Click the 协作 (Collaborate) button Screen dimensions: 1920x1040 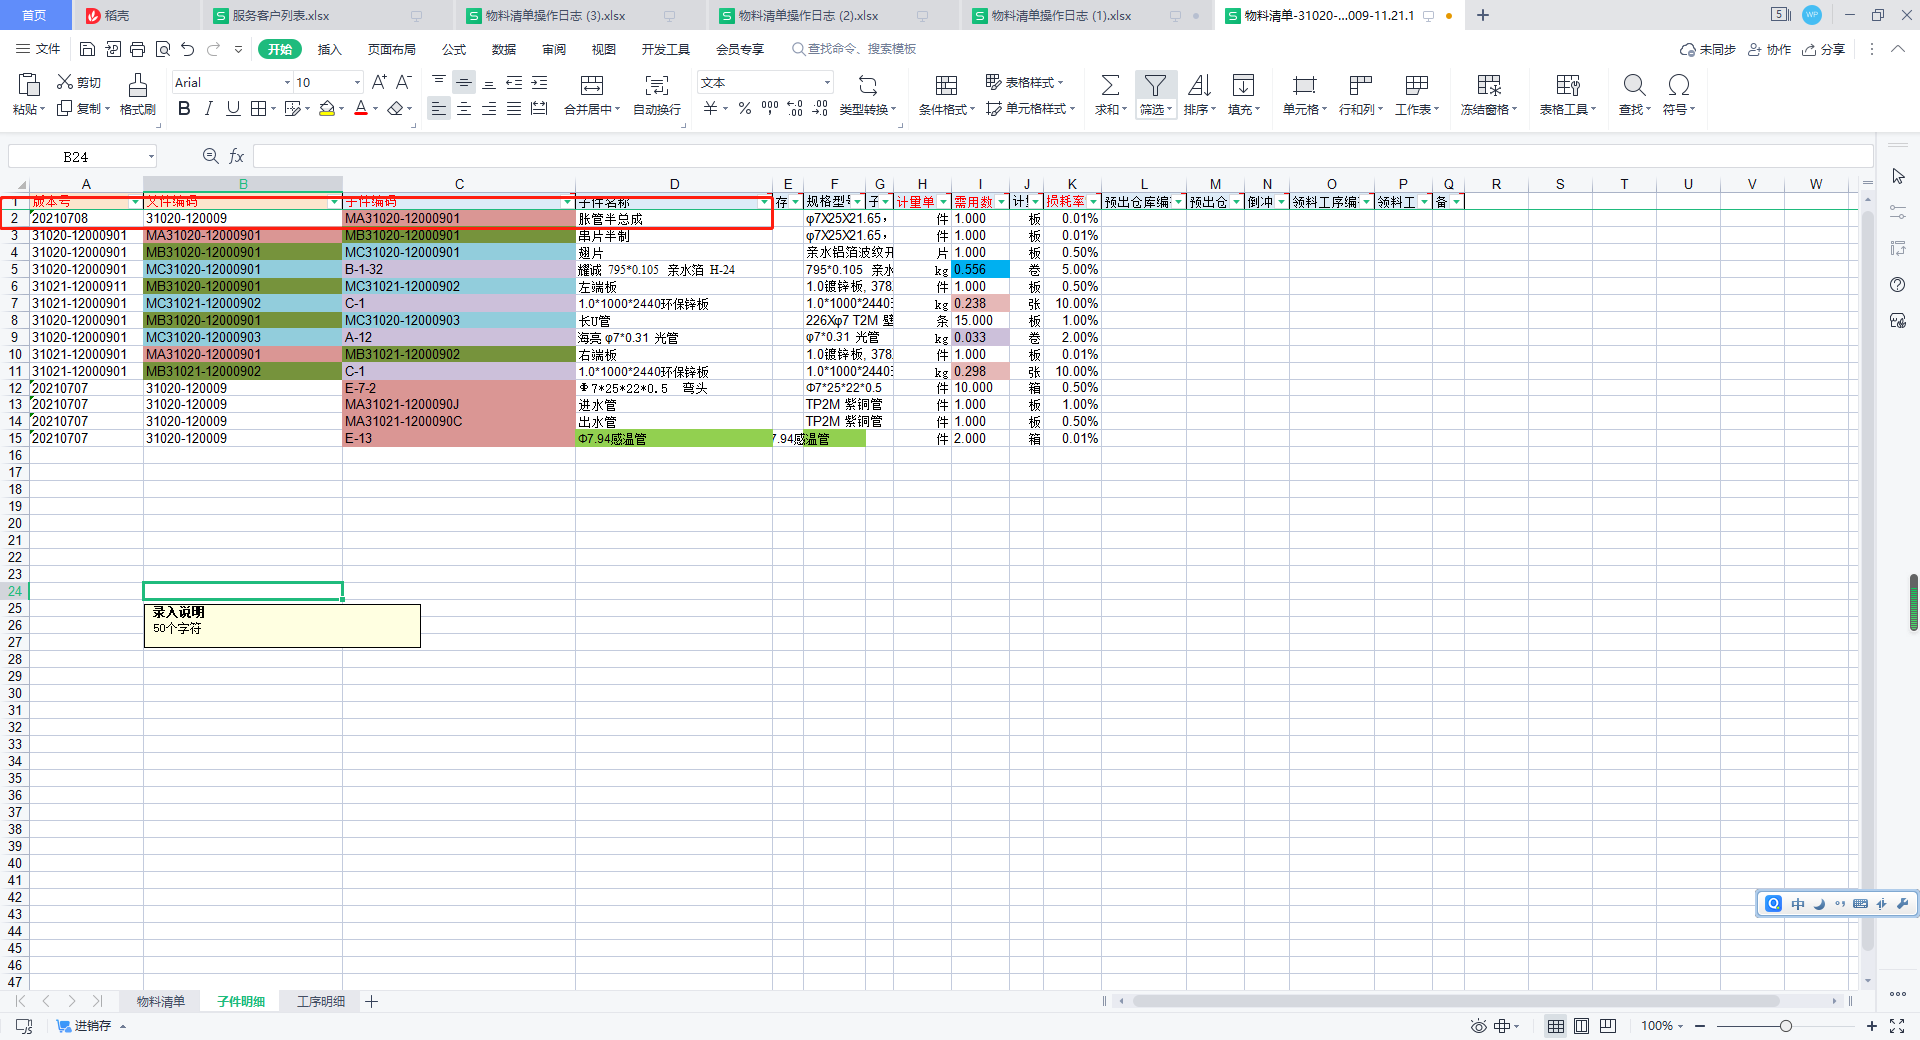(x=1769, y=49)
